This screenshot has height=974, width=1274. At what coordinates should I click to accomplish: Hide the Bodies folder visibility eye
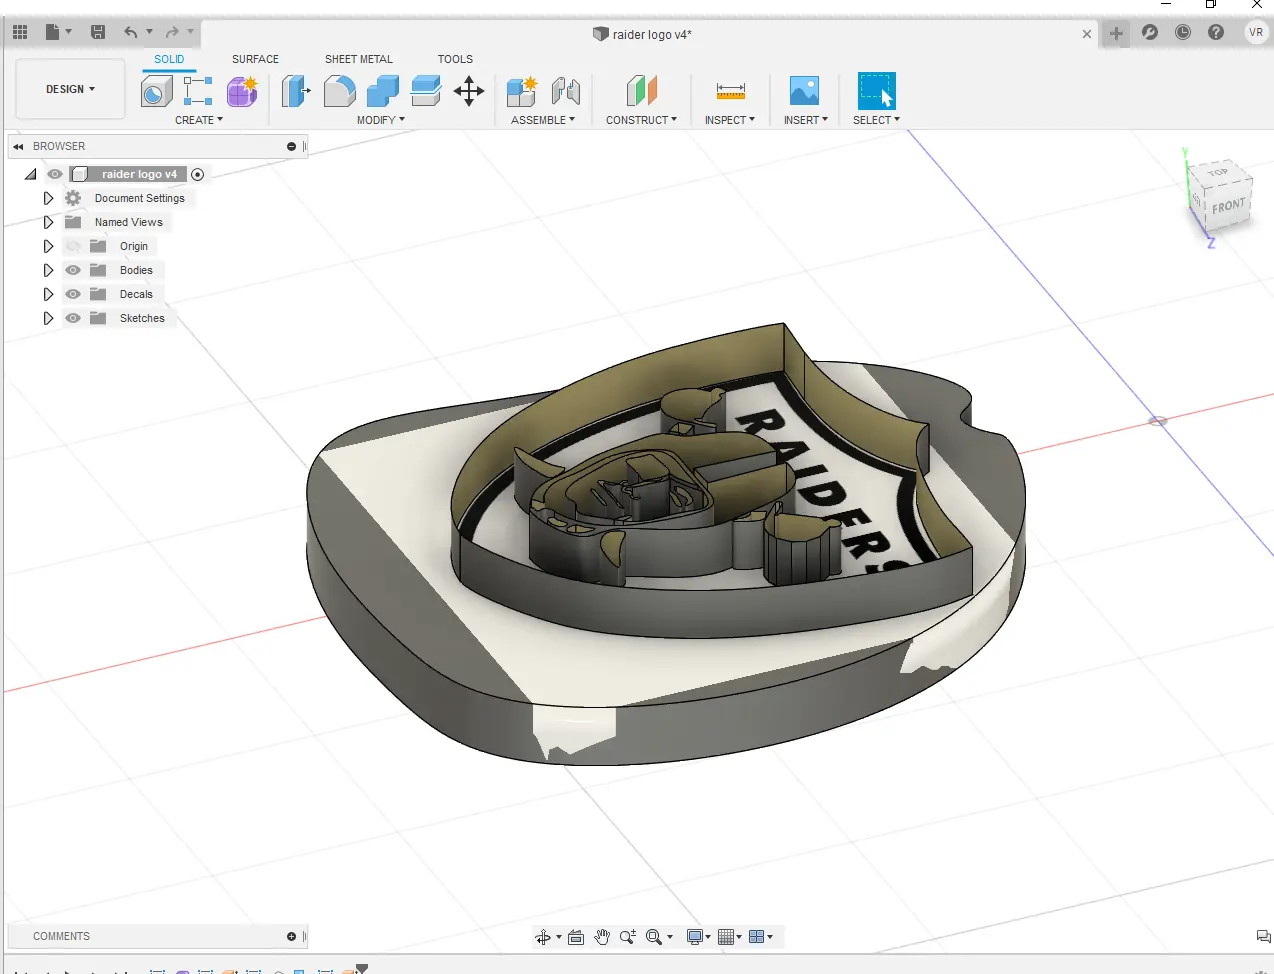click(x=73, y=270)
